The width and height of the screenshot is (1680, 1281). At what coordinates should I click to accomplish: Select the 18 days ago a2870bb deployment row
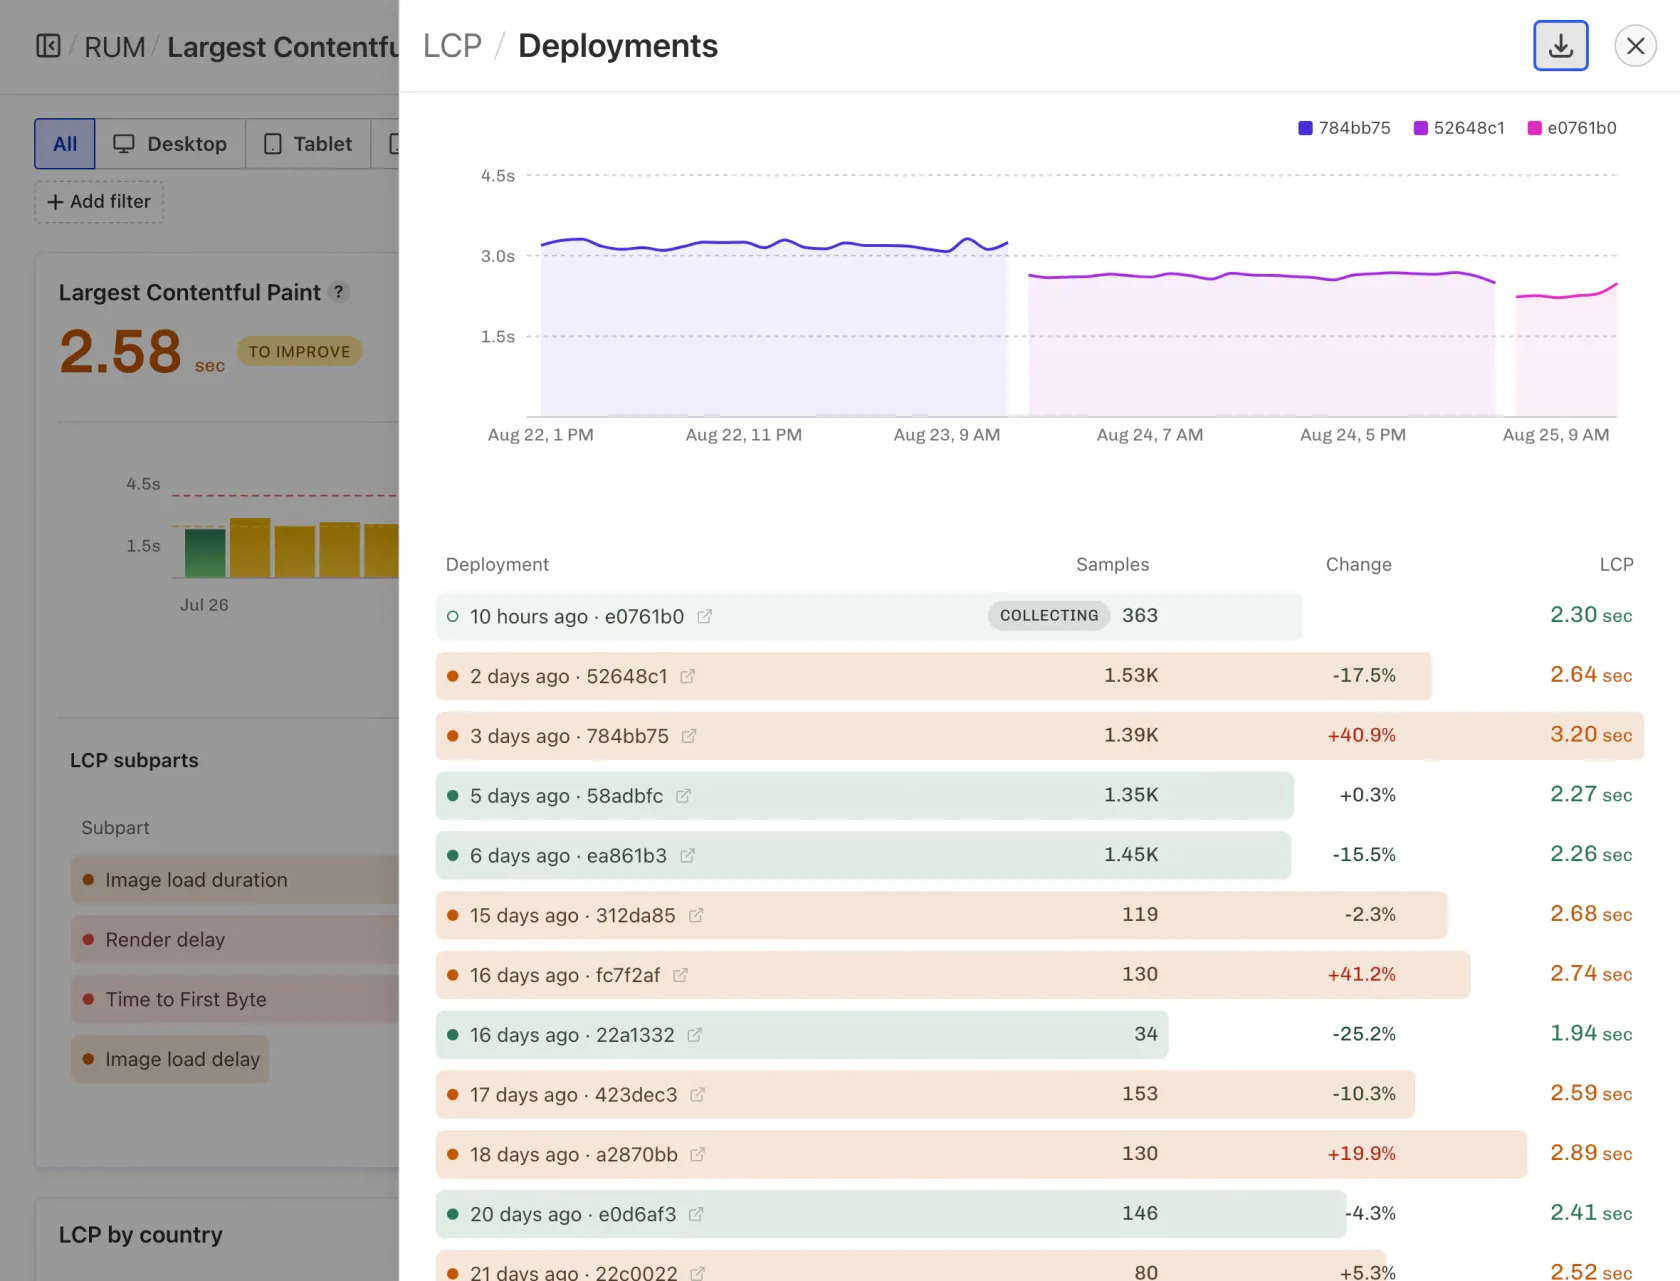[x=1040, y=1154]
